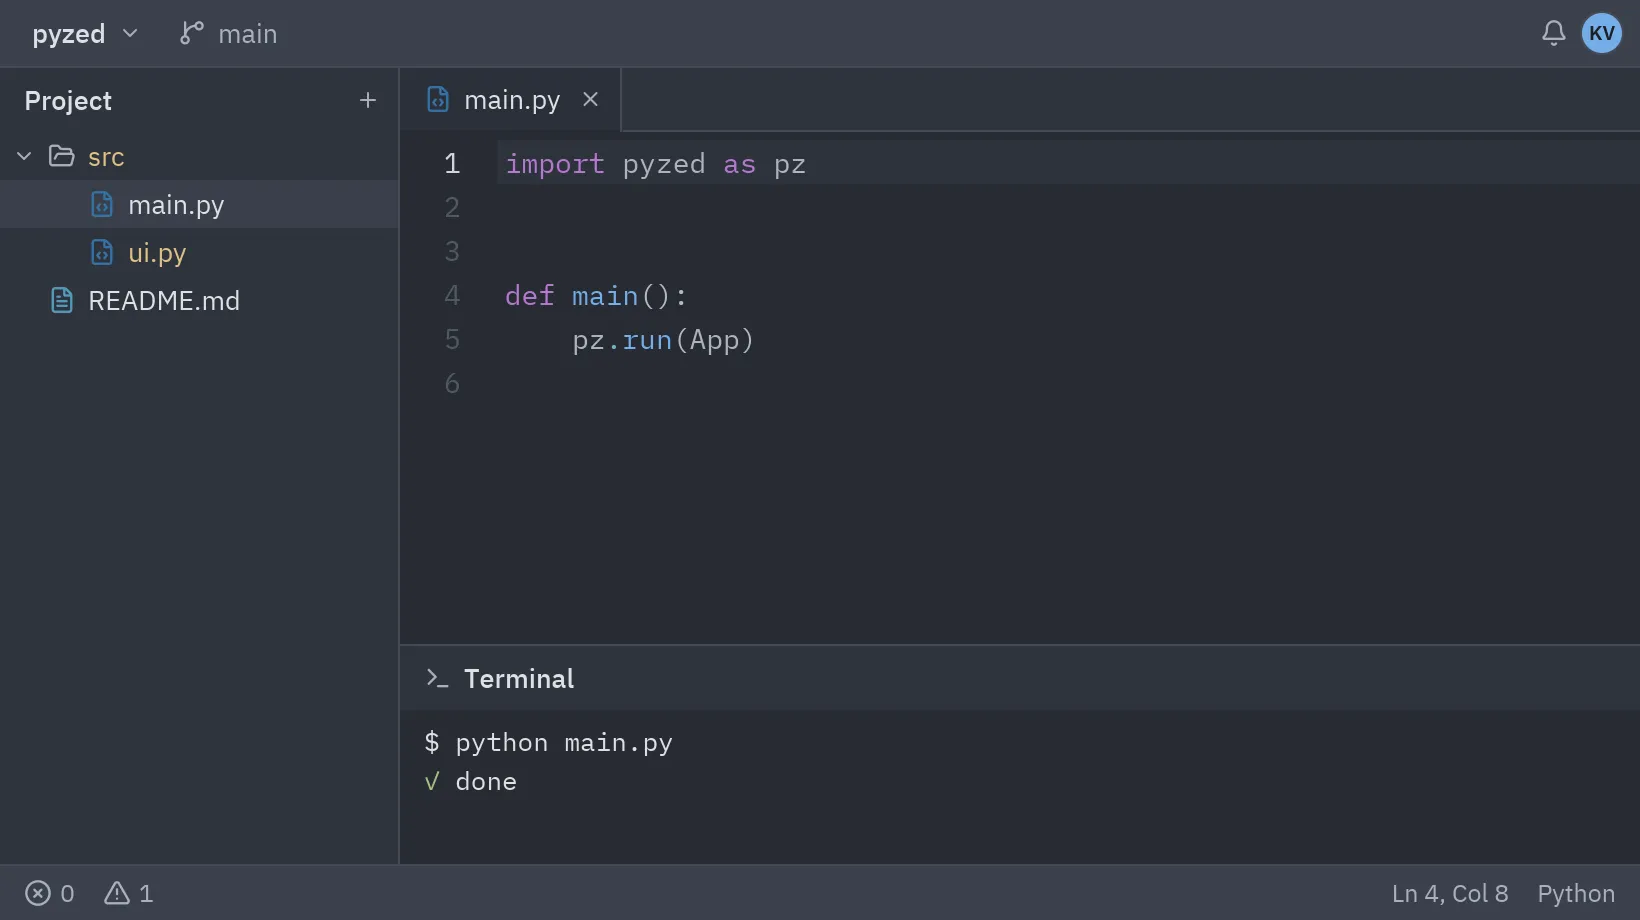
Task: Open ui.py in project tree
Action: (x=199, y=252)
